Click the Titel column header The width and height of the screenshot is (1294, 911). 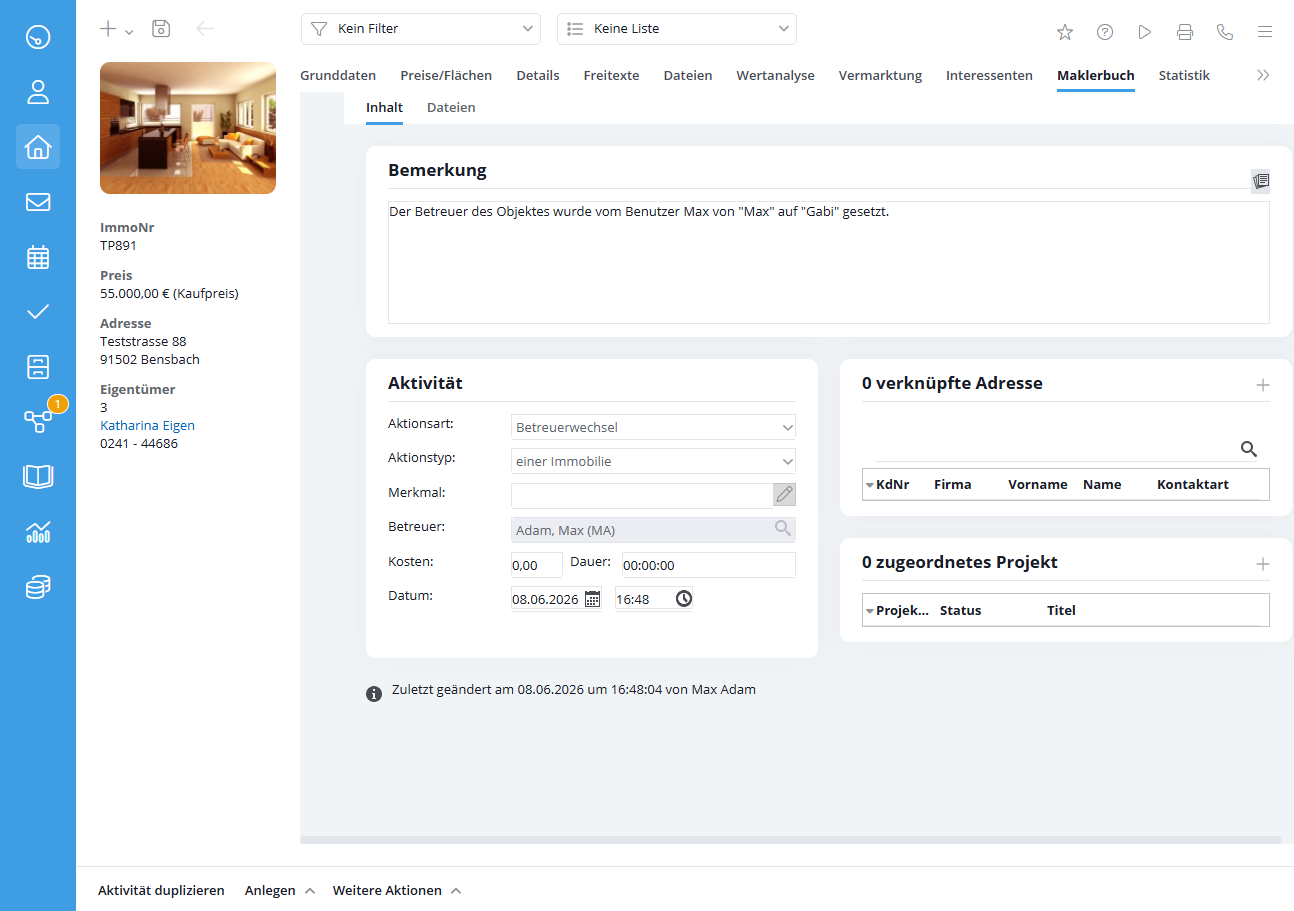coord(1061,610)
